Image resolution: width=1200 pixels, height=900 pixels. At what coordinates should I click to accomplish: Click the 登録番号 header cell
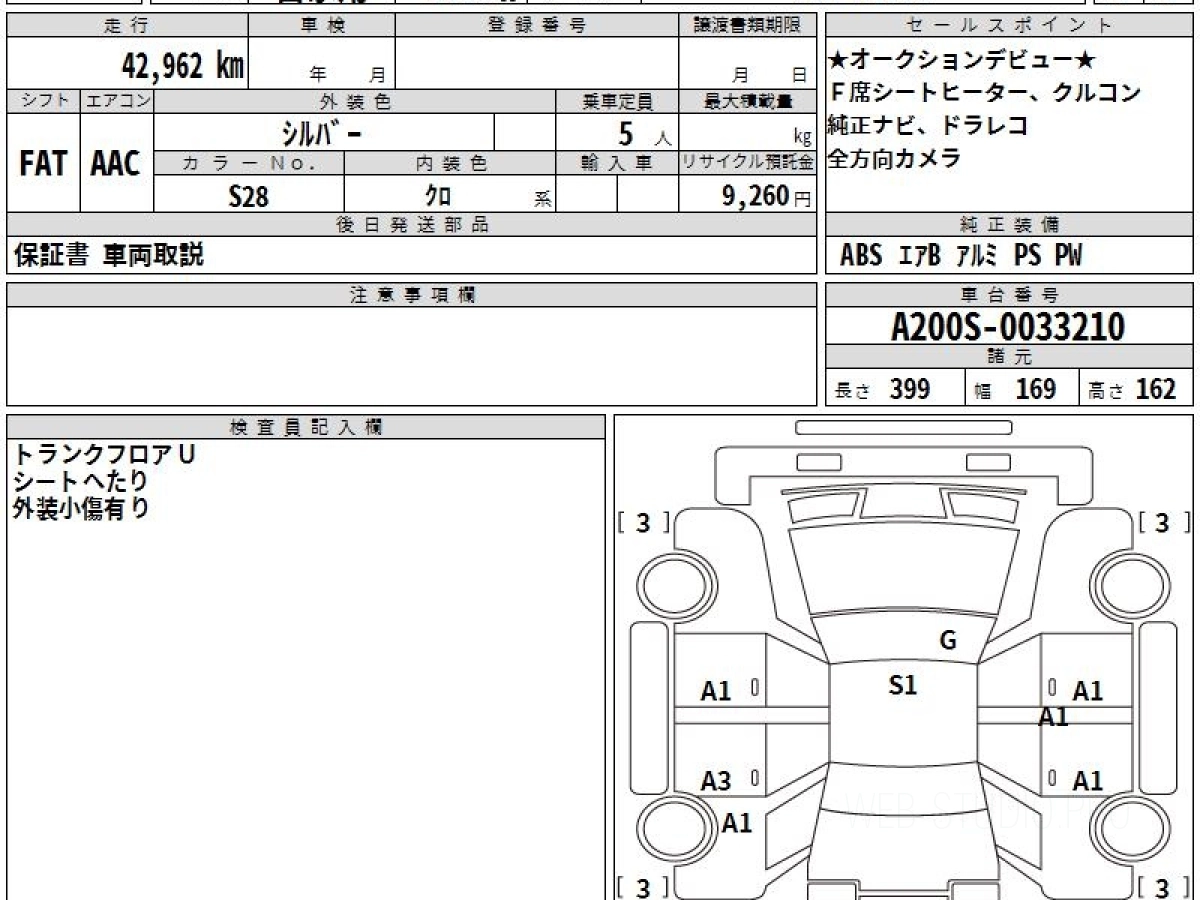[x=537, y=26]
